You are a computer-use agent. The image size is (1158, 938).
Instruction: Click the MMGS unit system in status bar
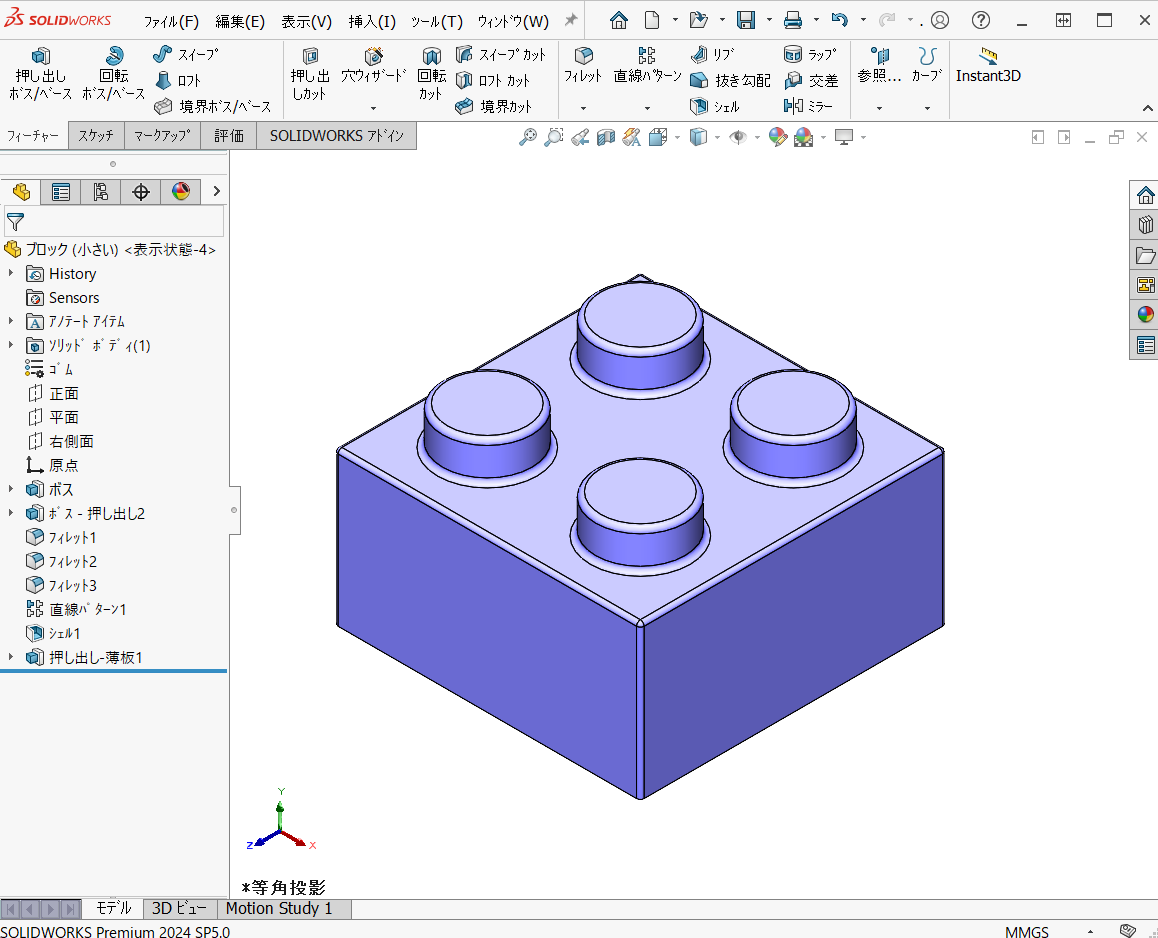[1027, 931]
